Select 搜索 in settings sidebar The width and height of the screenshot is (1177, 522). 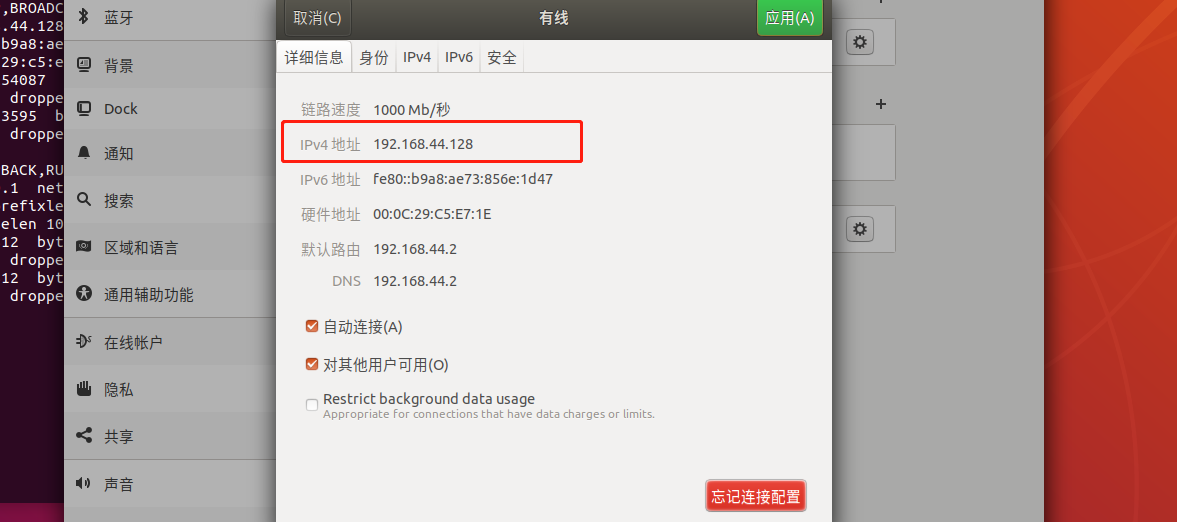(170, 201)
